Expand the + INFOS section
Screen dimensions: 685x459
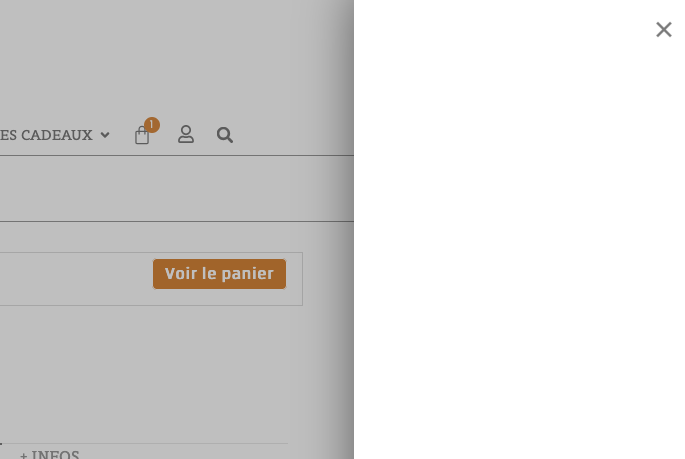(x=49, y=454)
